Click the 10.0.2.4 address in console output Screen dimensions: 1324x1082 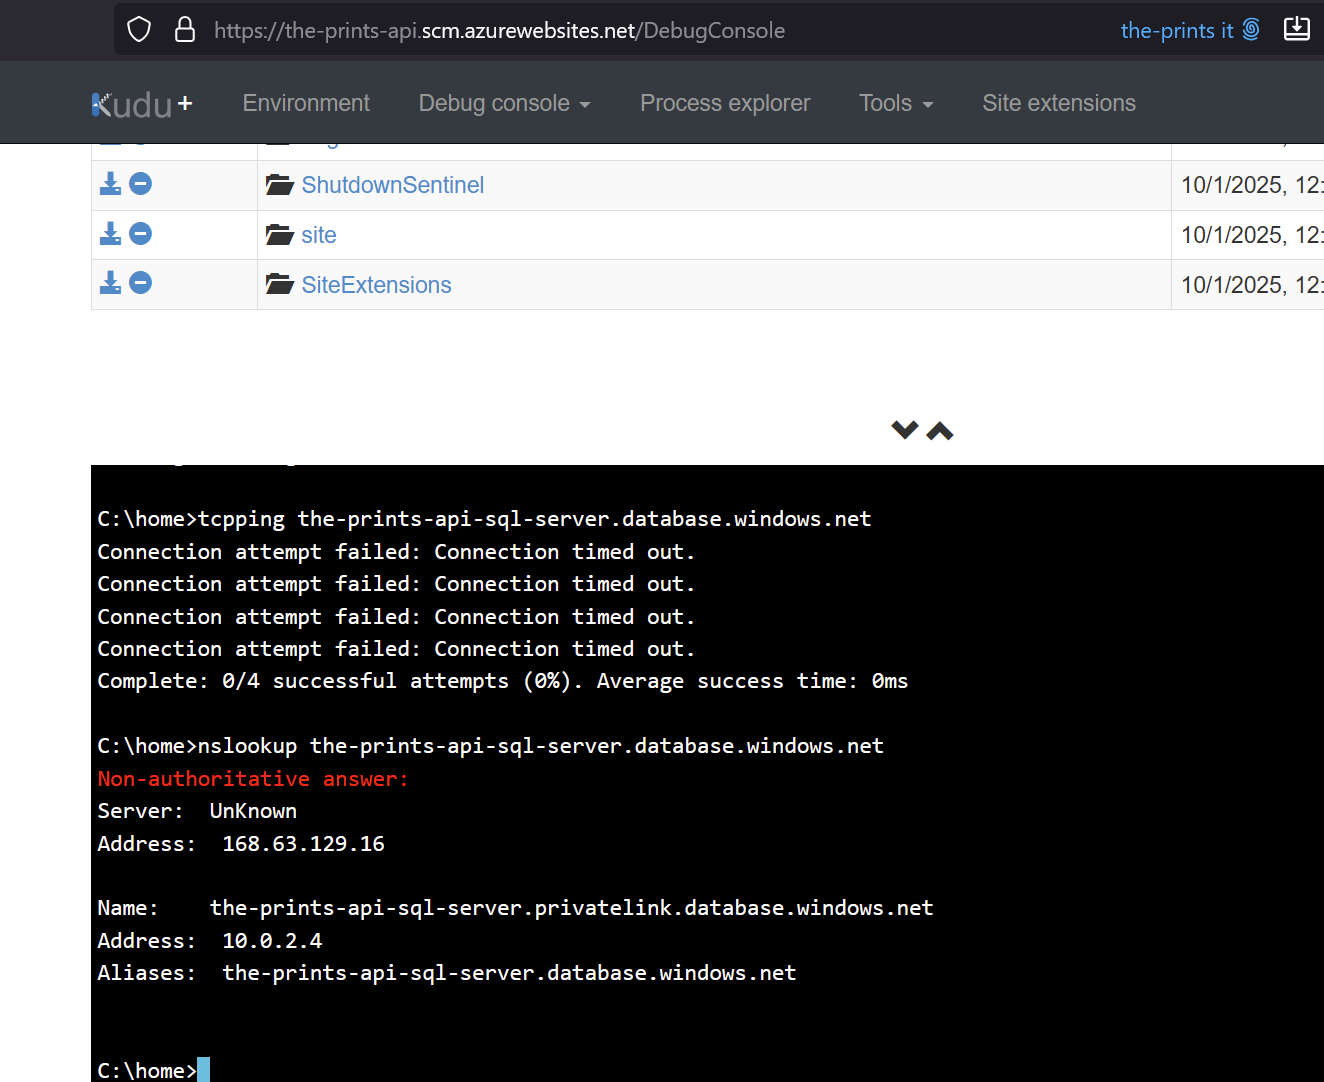point(272,941)
